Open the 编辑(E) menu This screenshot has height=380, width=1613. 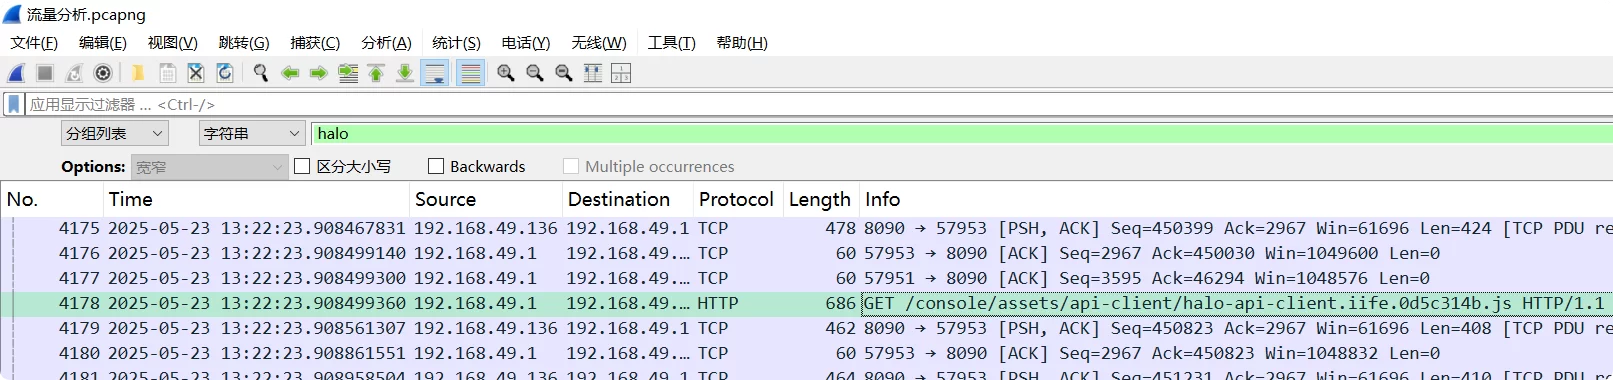point(103,42)
